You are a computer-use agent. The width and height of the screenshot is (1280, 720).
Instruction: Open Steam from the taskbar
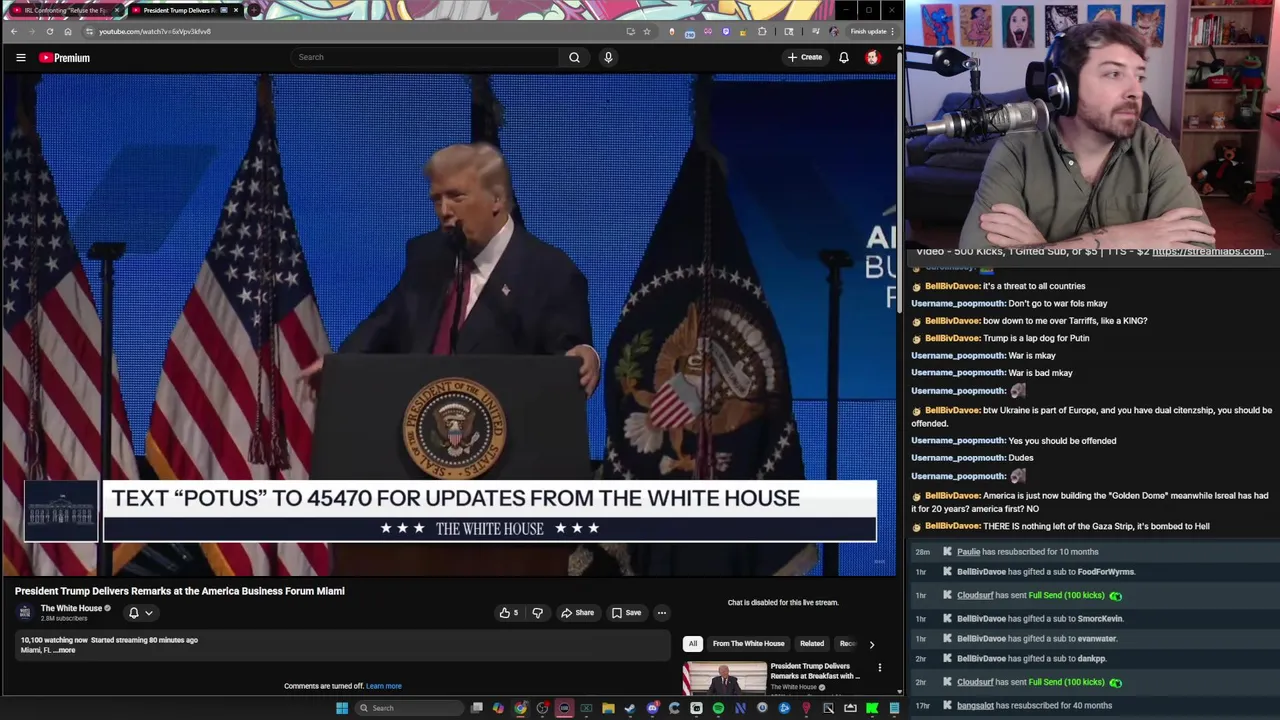pyautogui.click(x=630, y=708)
